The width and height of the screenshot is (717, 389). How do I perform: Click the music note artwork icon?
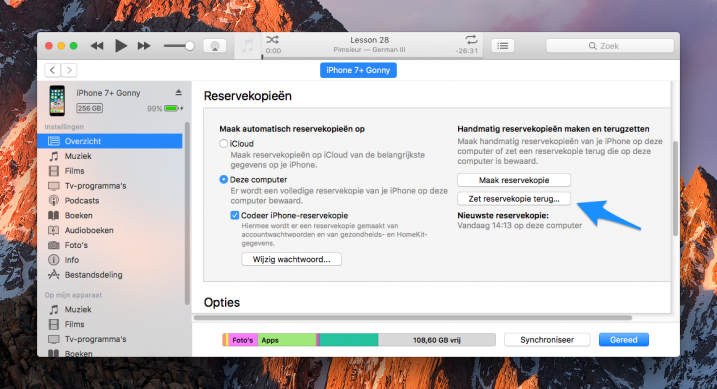pyautogui.click(x=247, y=46)
